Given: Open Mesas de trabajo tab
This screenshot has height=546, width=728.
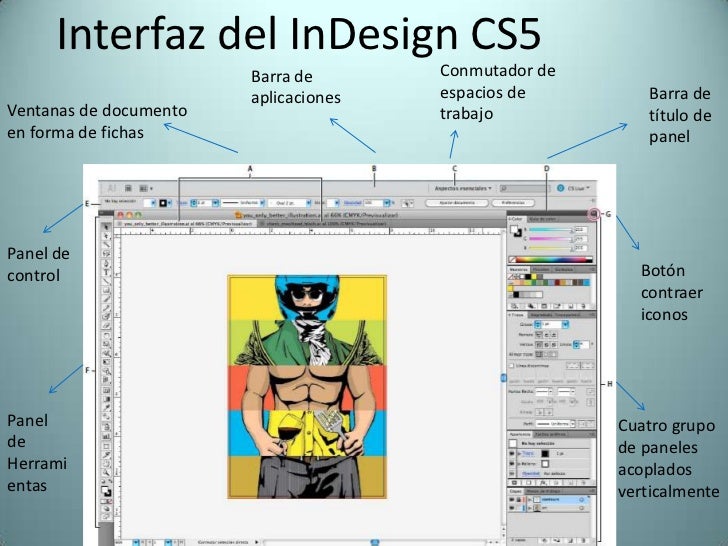Looking at the screenshot, I should pyautogui.click(x=543, y=491).
